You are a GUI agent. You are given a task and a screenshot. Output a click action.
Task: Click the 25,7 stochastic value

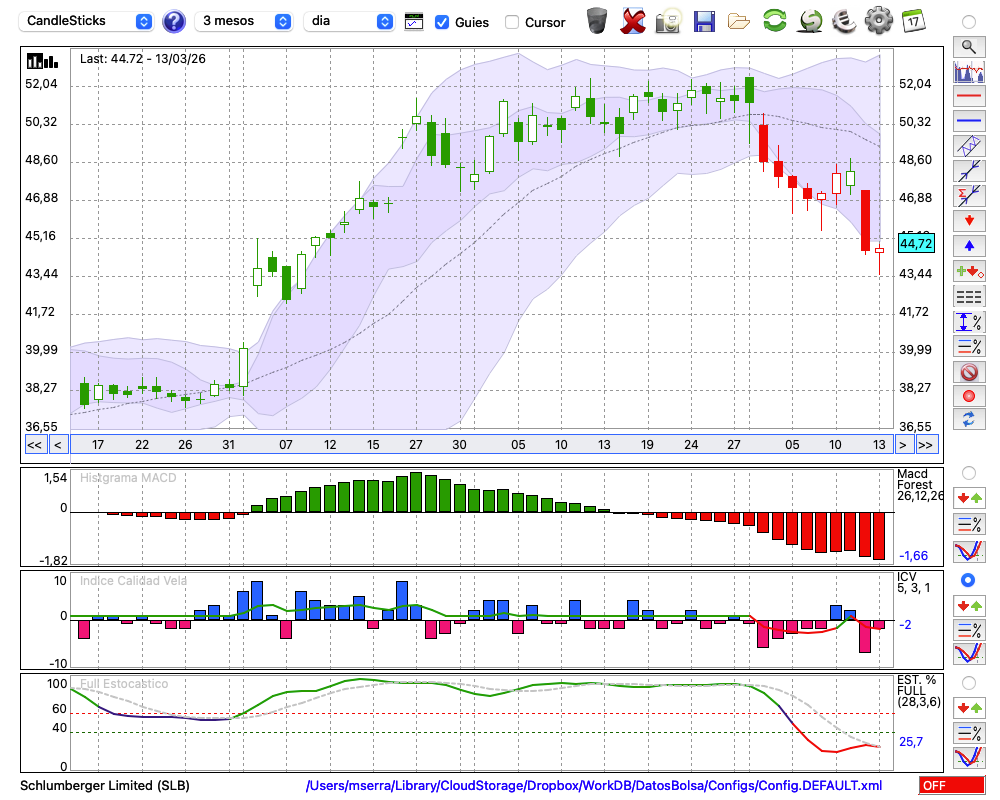click(x=911, y=741)
